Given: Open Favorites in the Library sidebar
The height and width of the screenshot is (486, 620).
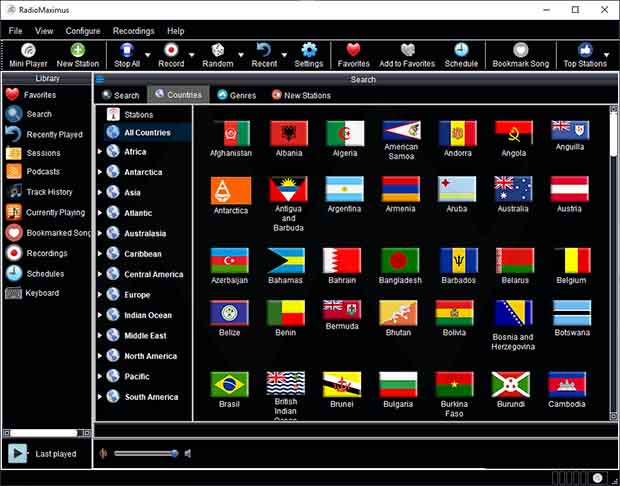Looking at the screenshot, I should coord(31,95).
